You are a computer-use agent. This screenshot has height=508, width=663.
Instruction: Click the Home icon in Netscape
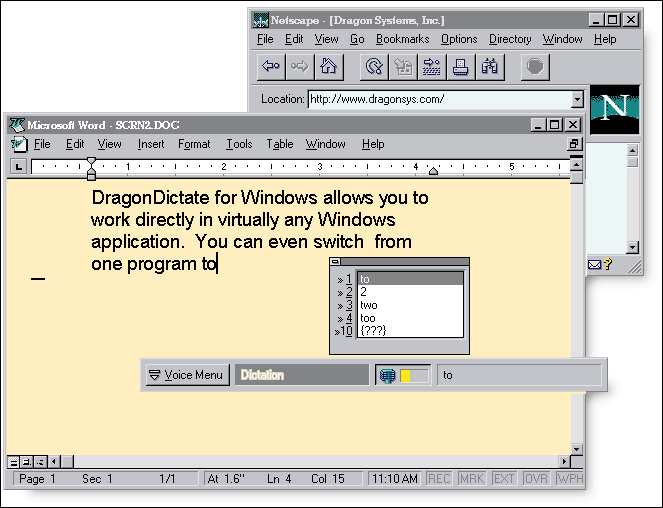(328, 67)
